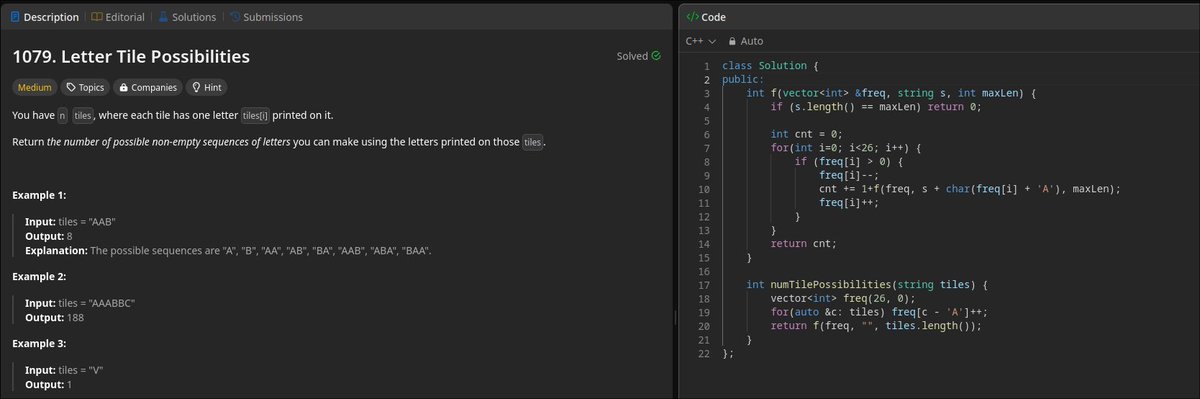This screenshot has width=1200, height=399.
Task: Click the Submissions history icon
Action: (234, 17)
